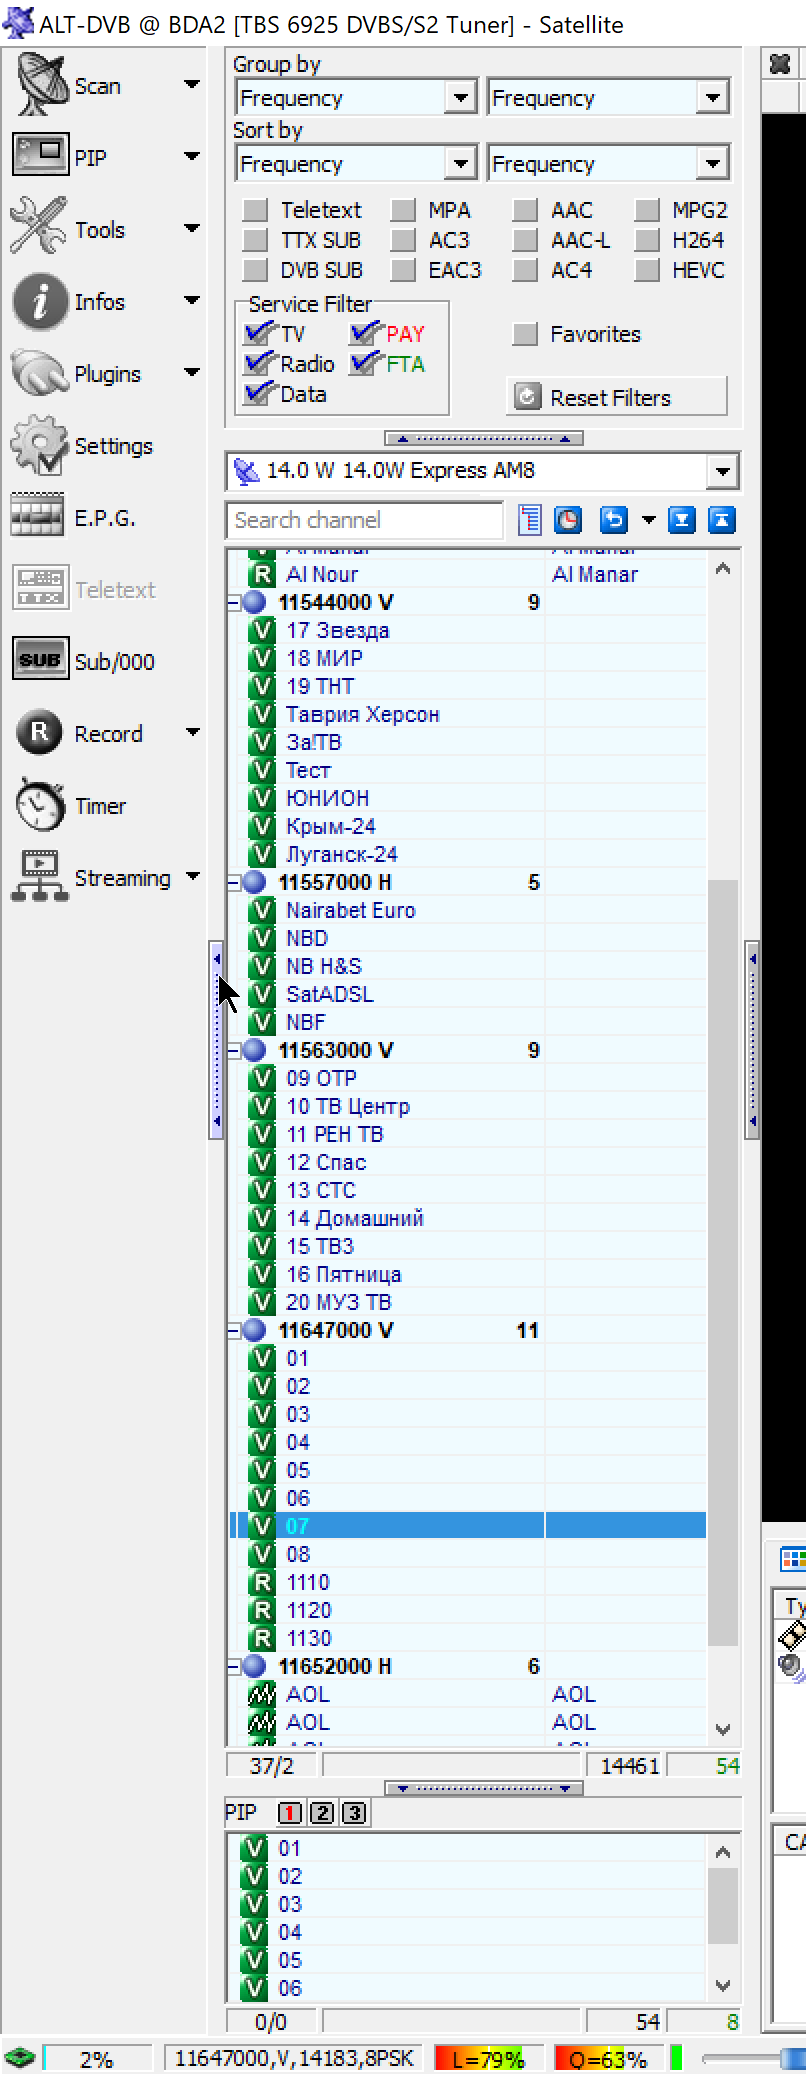Screen dimensions: 806x2074
Task: Collapse the filter panel using the top splitter bar
Action: (x=484, y=438)
